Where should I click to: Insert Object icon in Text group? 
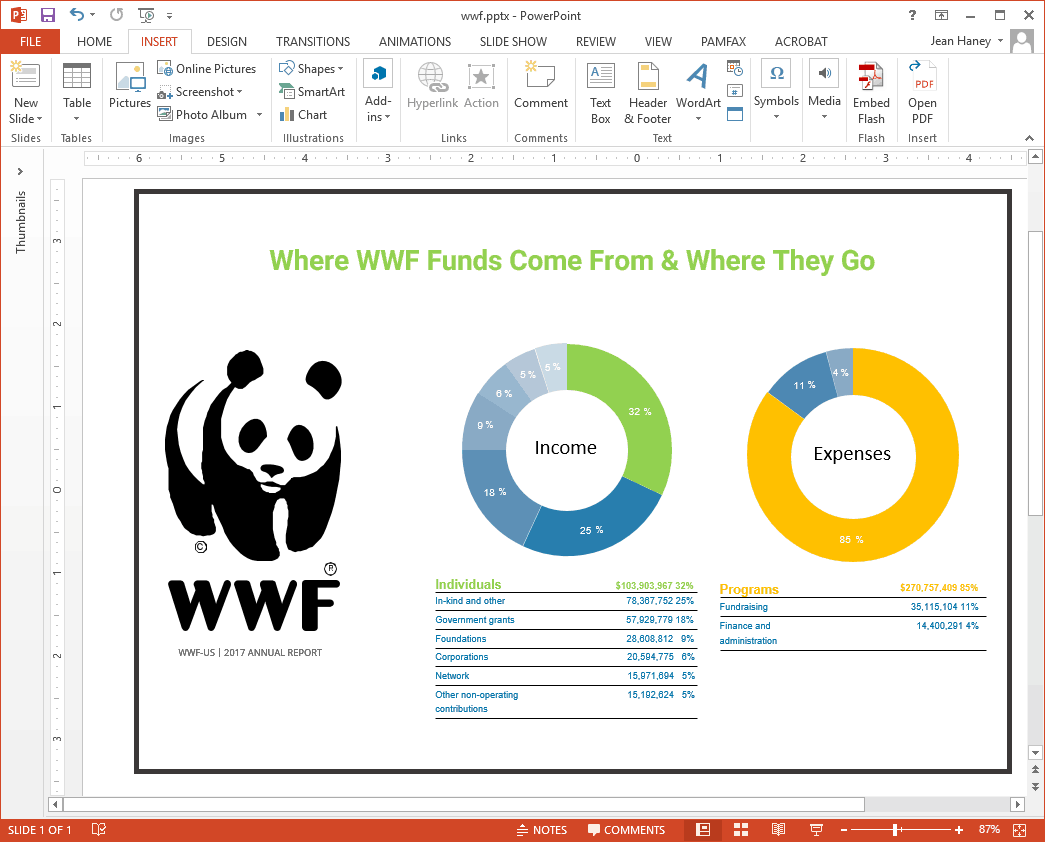pos(735,114)
